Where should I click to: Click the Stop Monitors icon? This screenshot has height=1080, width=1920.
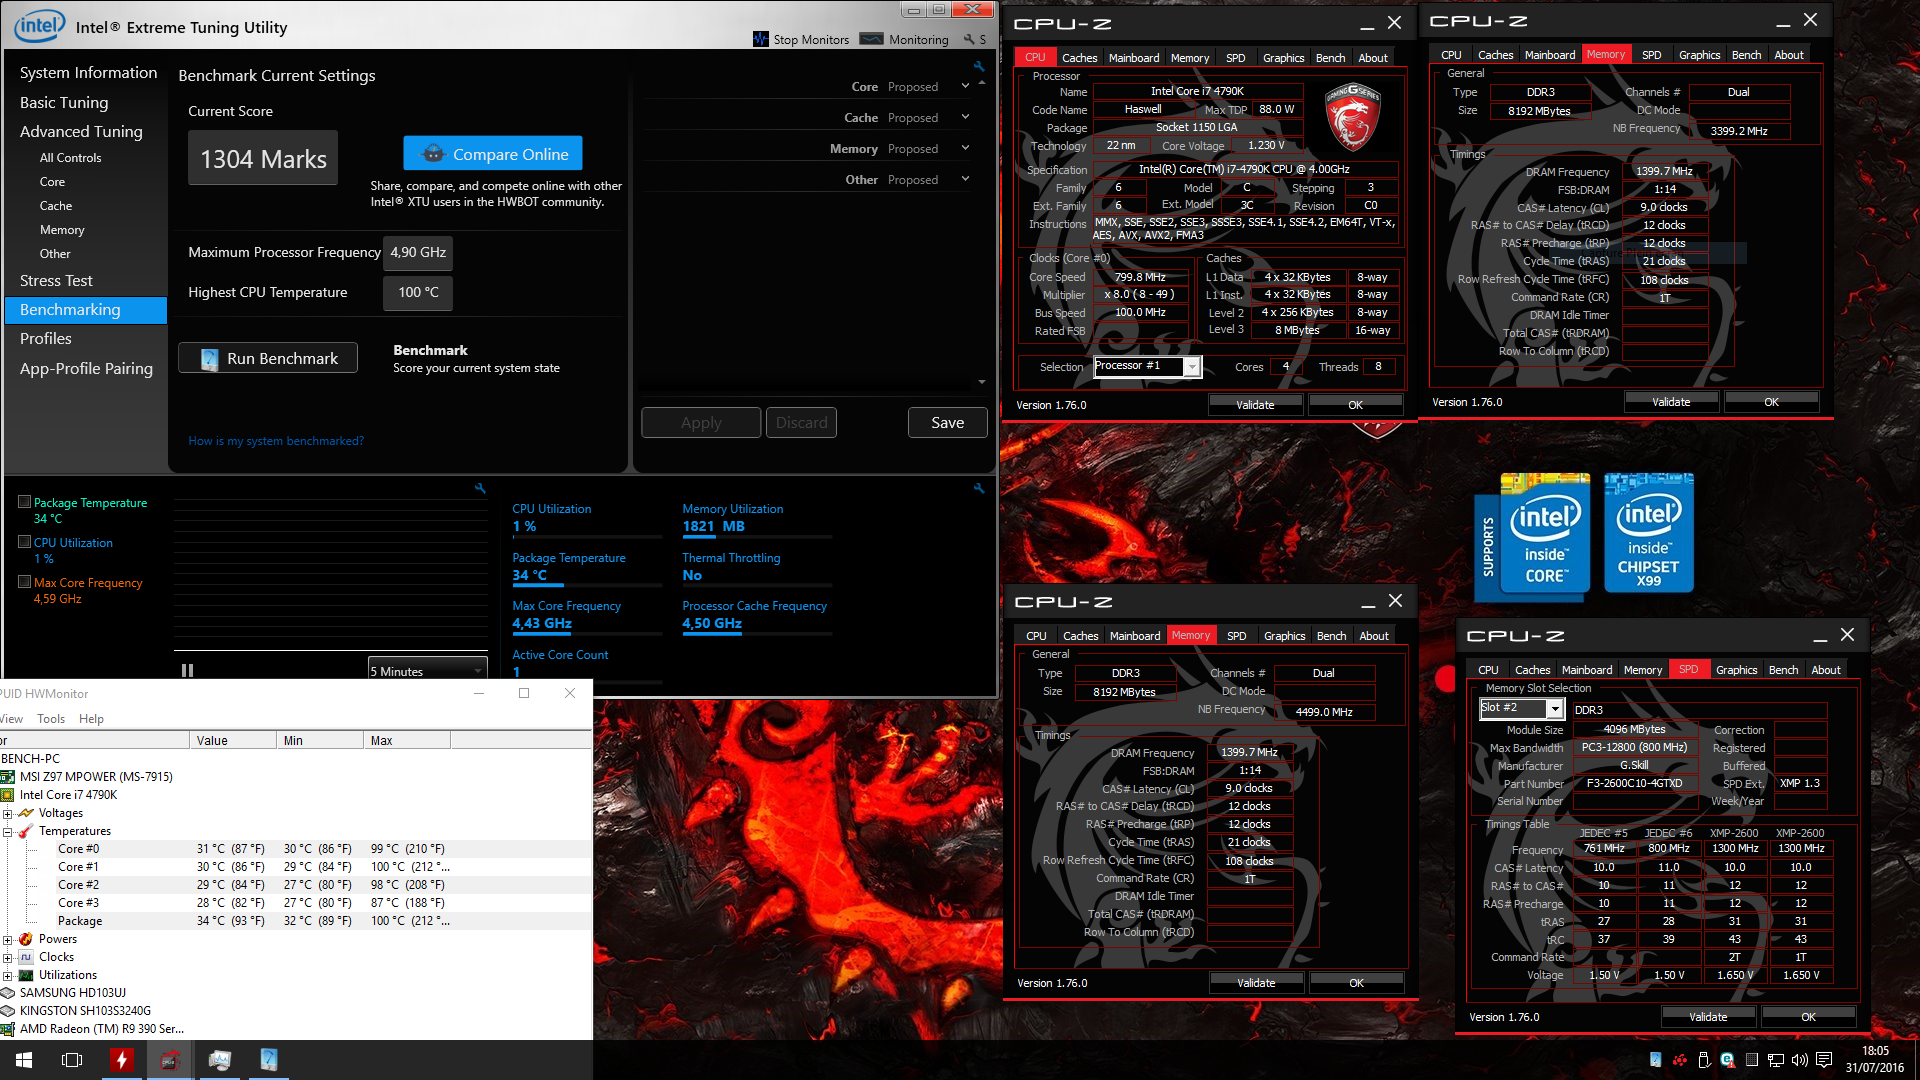tap(761, 39)
